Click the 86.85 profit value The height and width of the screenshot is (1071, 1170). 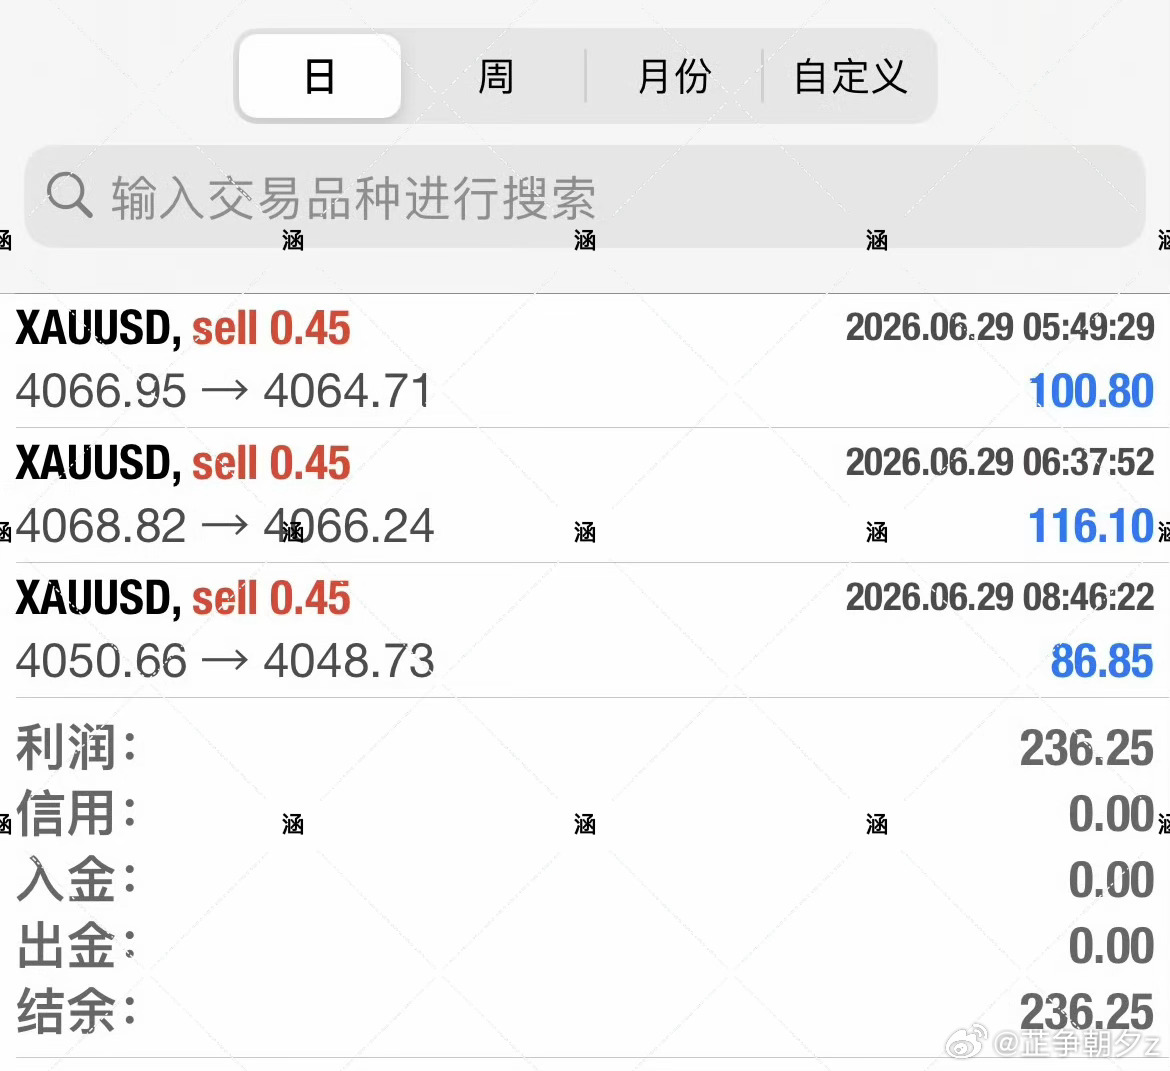click(x=1102, y=661)
